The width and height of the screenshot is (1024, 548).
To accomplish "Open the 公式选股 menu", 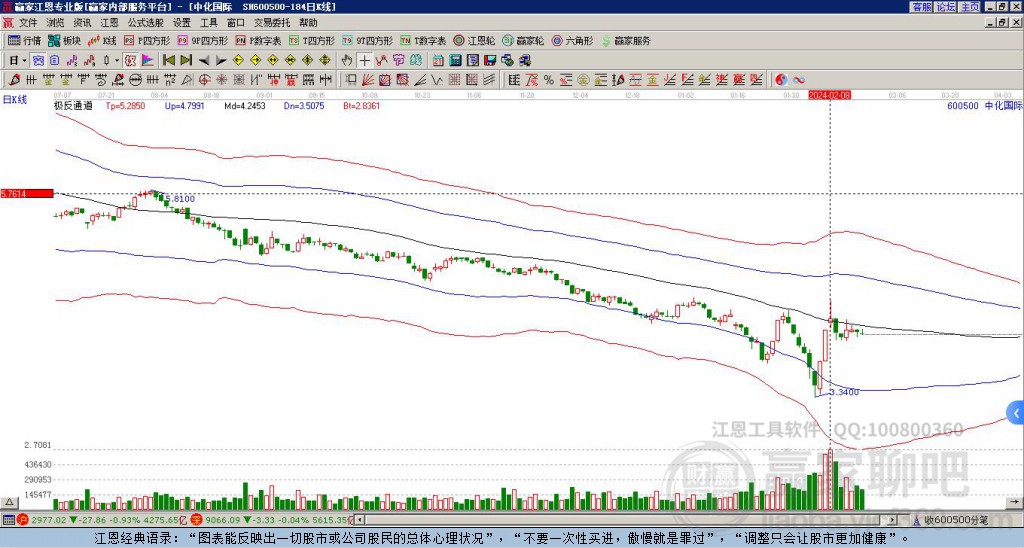I will coord(146,23).
